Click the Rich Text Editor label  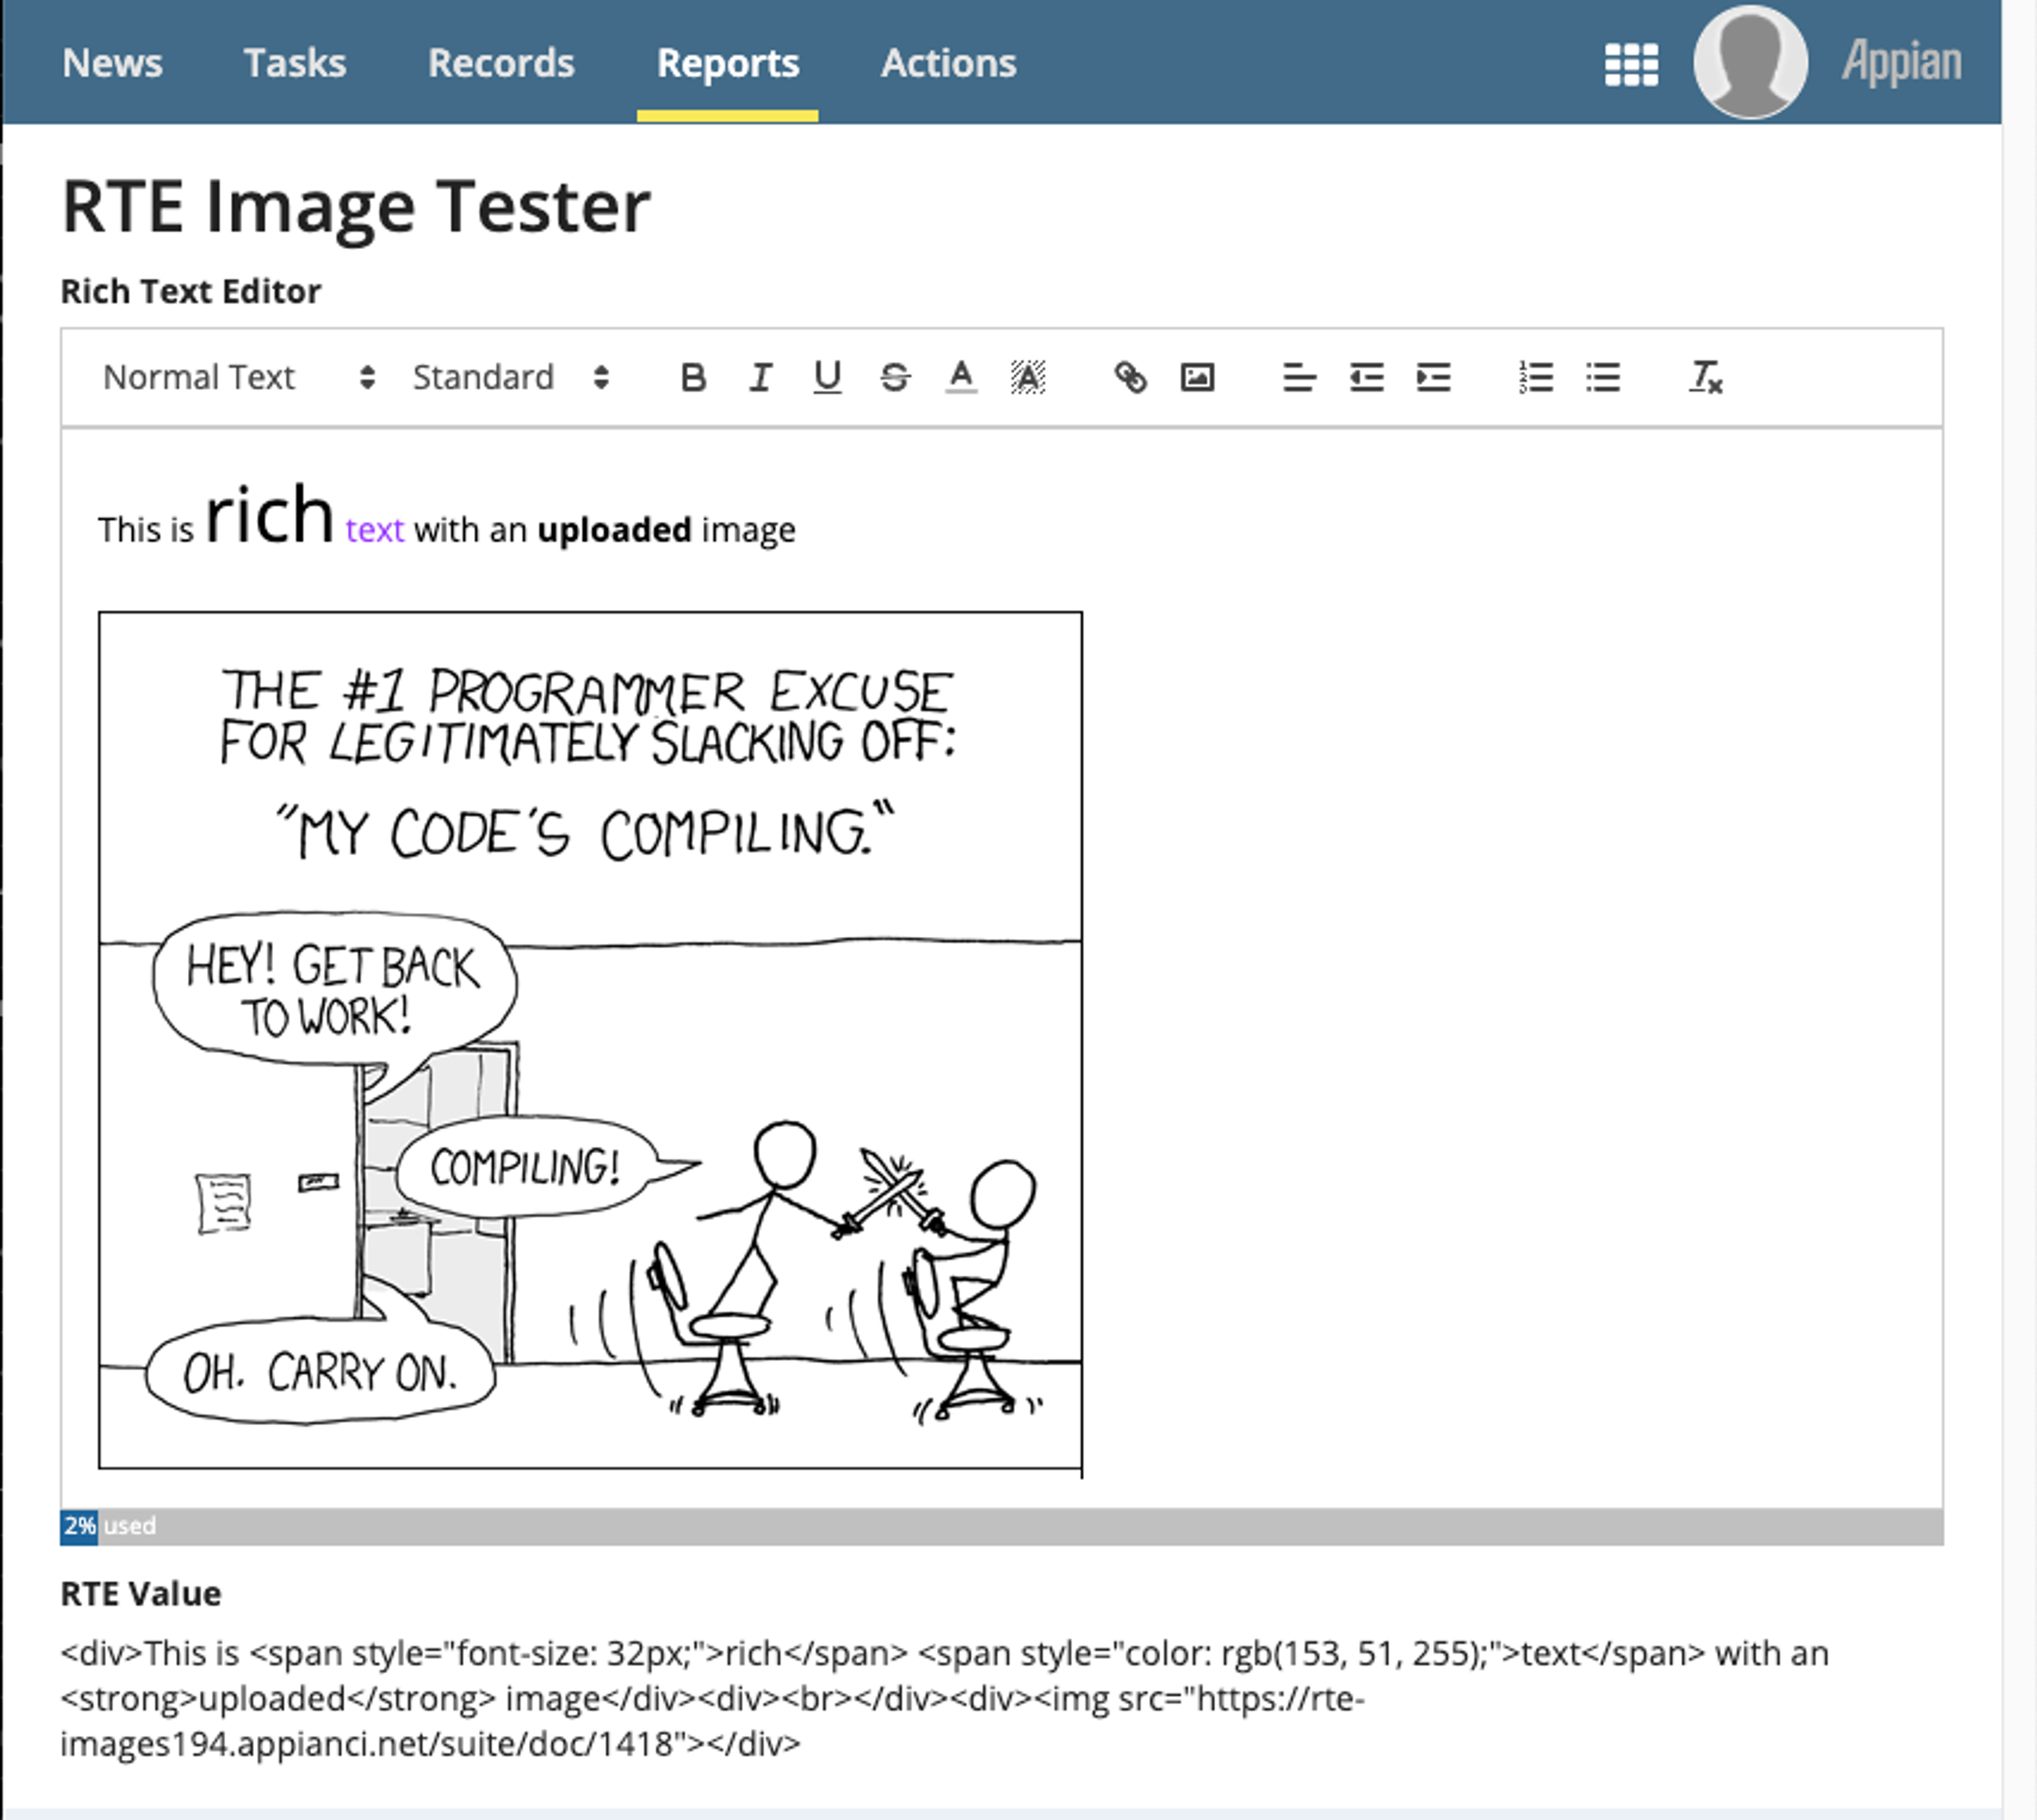pyautogui.click(x=191, y=291)
